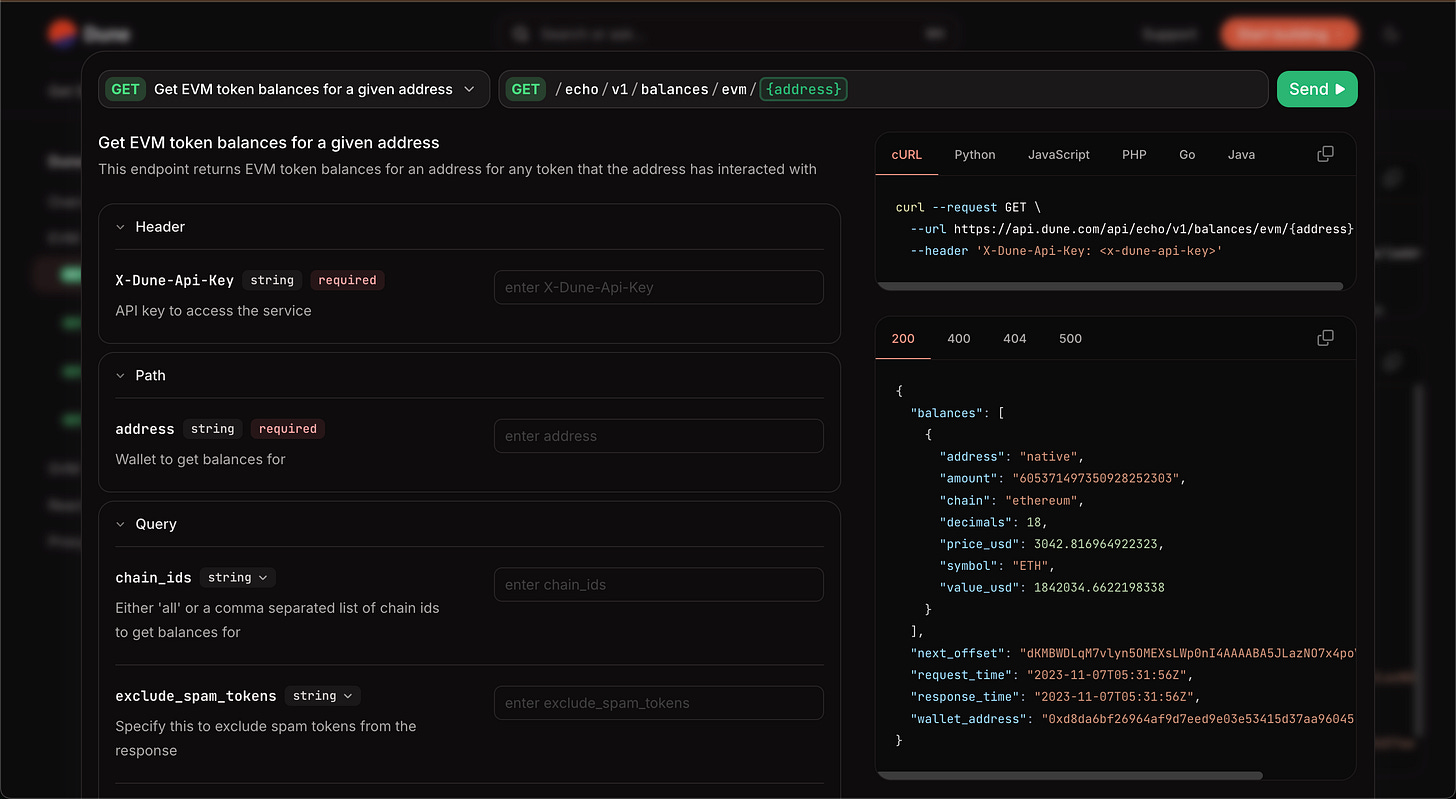Click the cURL snippet horizontal scrollbar
The height and width of the screenshot is (799, 1456).
click(1109, 286)
